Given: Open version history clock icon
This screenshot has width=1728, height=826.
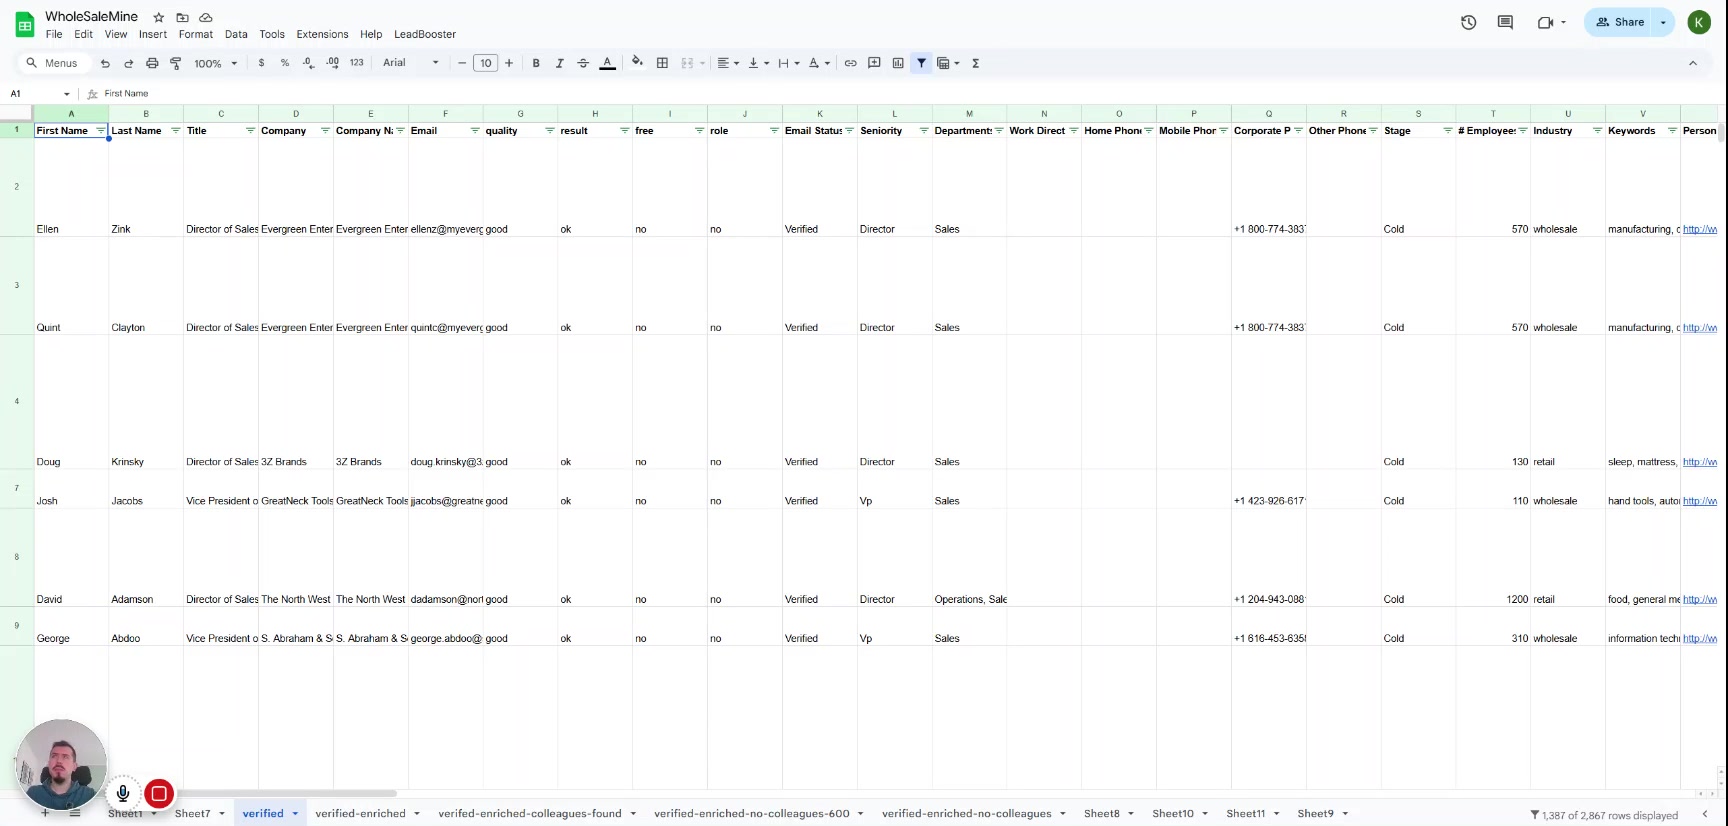Looking at the screenshot, I should (1468, 22).
